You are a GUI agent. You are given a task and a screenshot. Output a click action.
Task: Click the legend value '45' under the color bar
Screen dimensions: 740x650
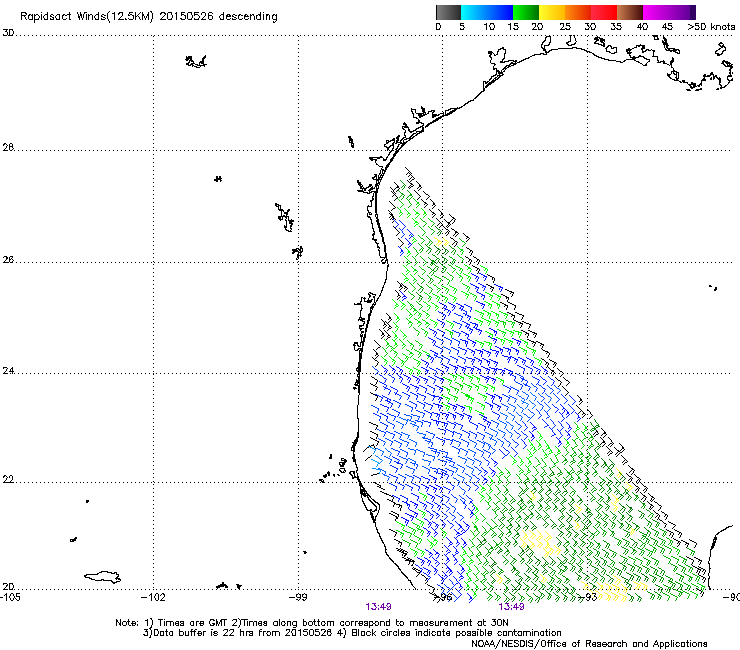click(x=667, y=27)
